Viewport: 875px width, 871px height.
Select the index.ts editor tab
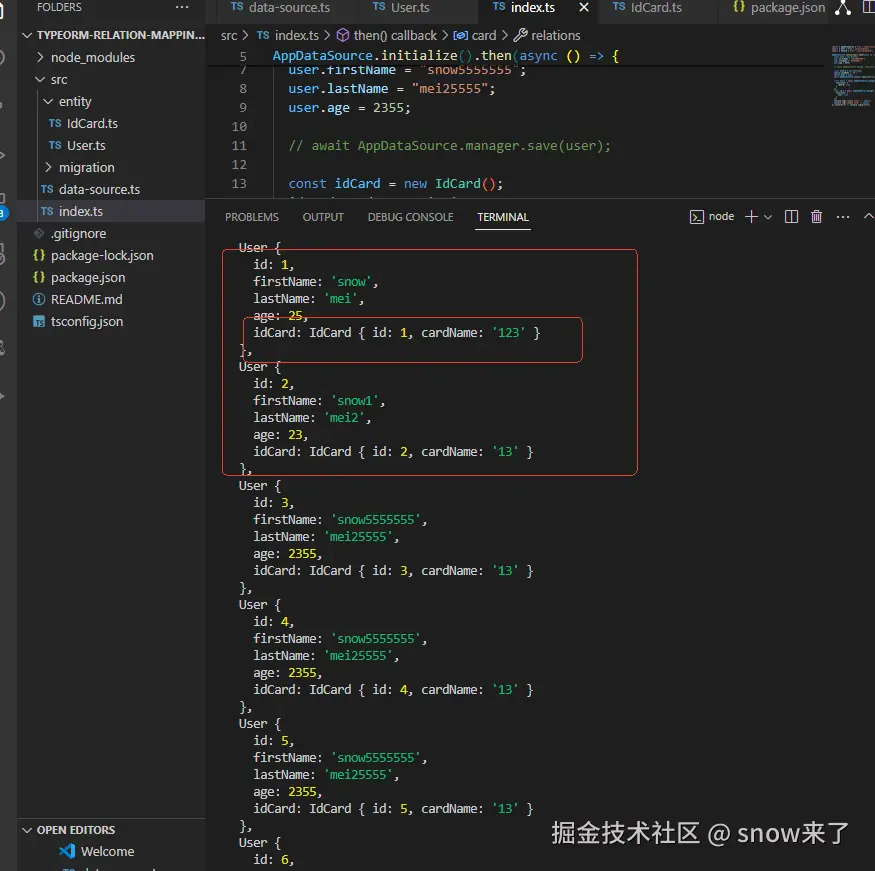(525, 8)
